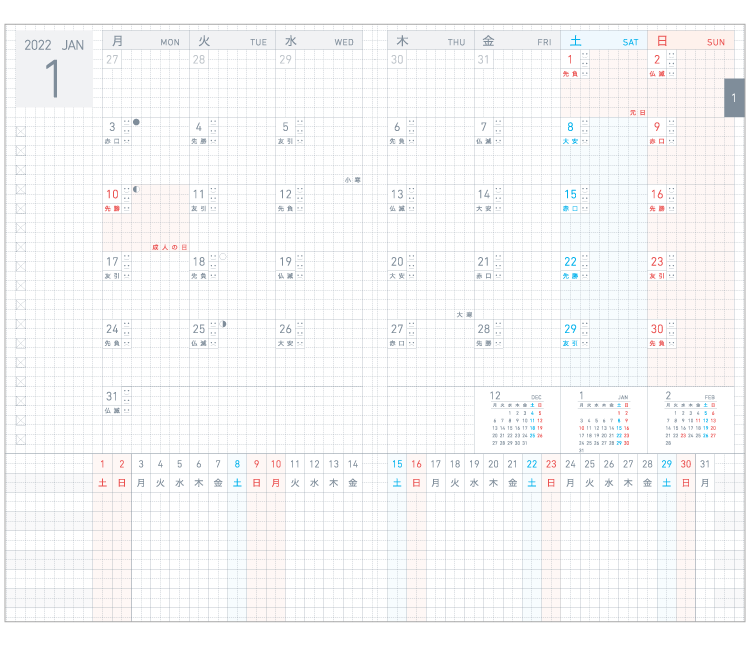Select the 土 SAT column header
Viewport: 750px width, 646px height.
[603, 41]
